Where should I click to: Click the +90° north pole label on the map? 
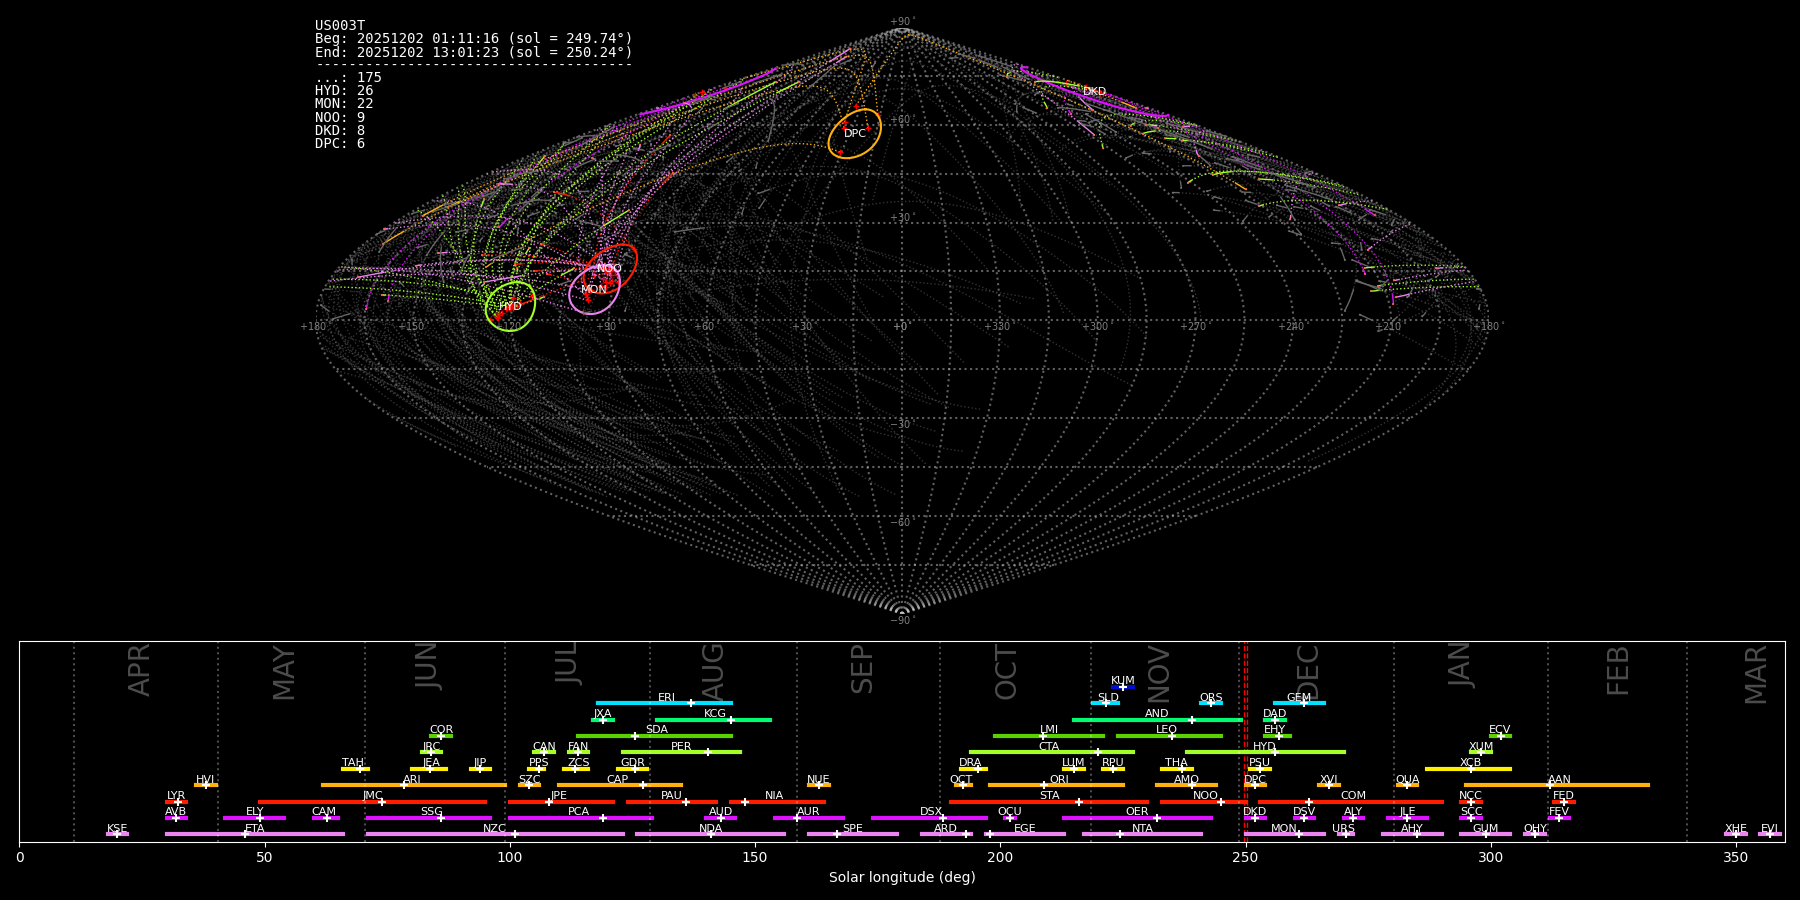[901, 22]
